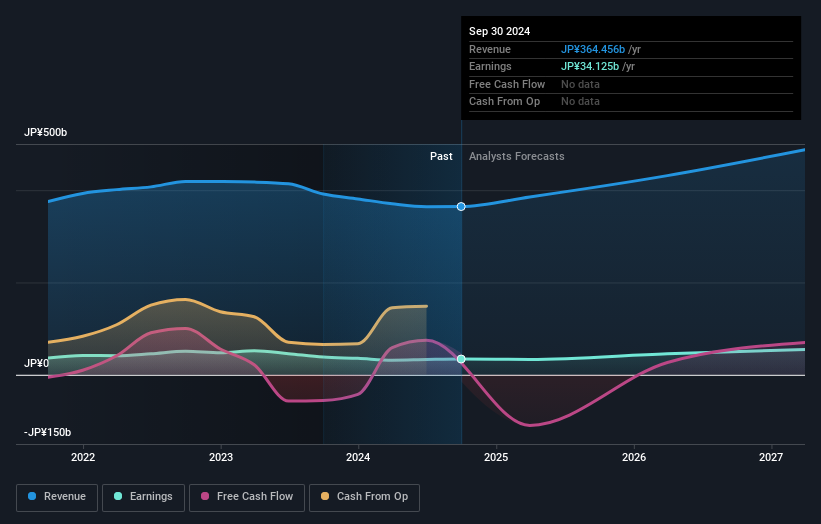Image resolution: width=821 pixels, height=524 pixels.
Task: Click the JP¥500b y-axis label
Action: point(46,132)
